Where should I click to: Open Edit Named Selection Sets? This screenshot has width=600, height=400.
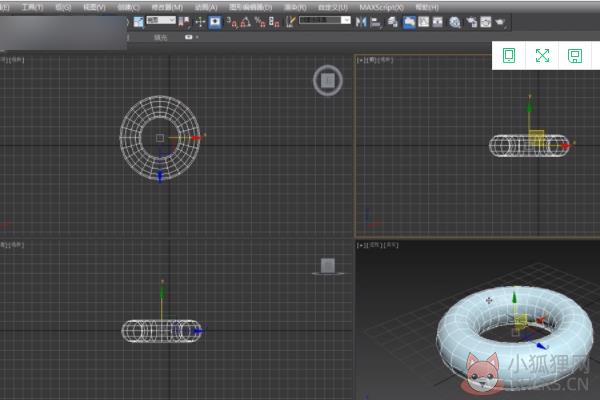[x=290, y=22]
